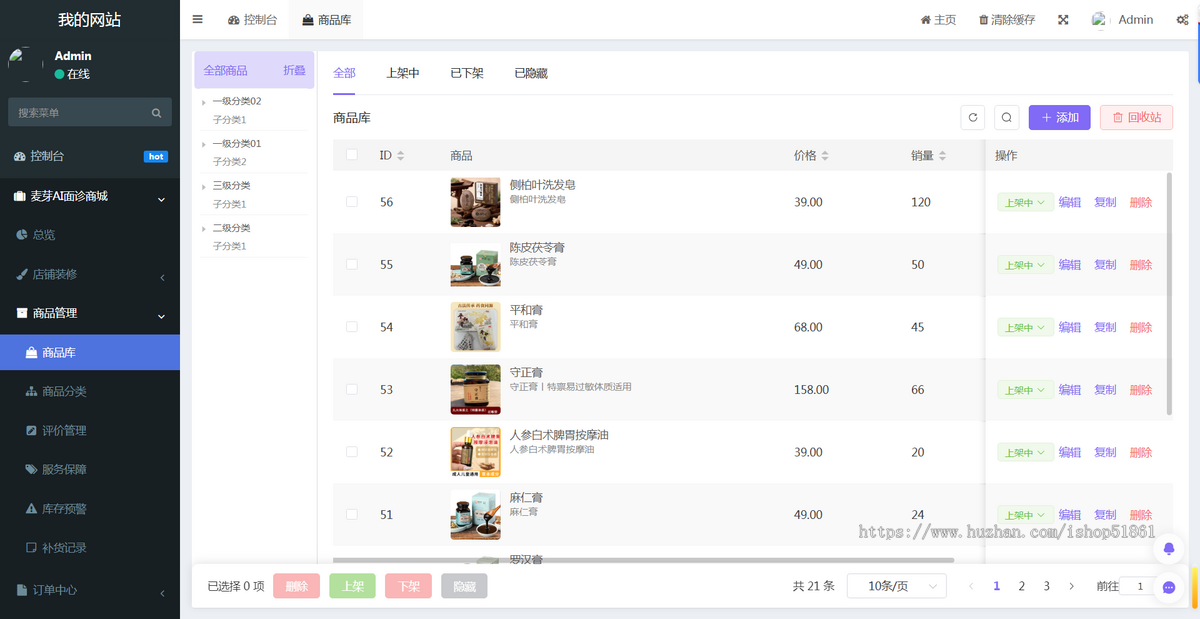Viewport: 1200px width, 619px height.
Task: Click 删除 for 人参白术脾胃按摩油
Action: point(1141,452)
